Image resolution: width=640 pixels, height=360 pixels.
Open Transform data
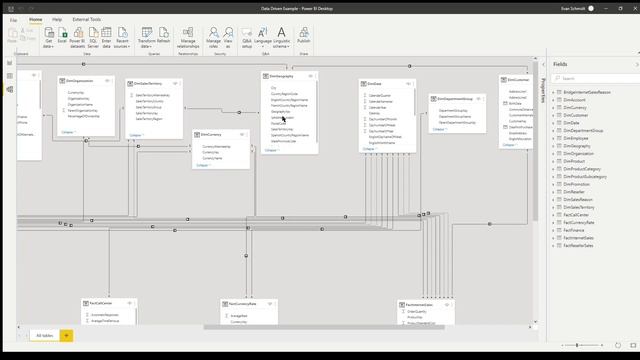tap(147, 38)
